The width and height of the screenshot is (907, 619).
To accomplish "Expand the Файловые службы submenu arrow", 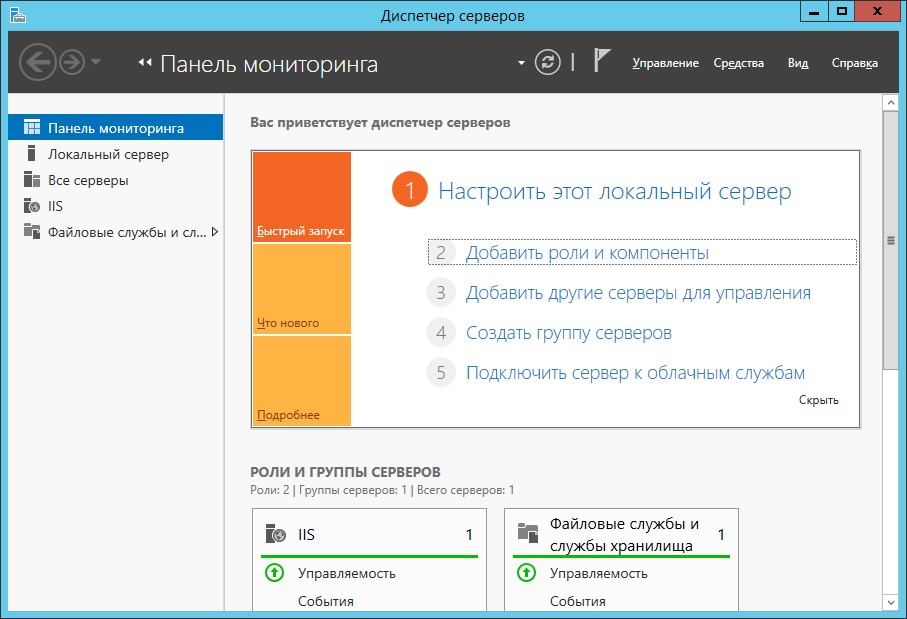I will pos(215,232).
